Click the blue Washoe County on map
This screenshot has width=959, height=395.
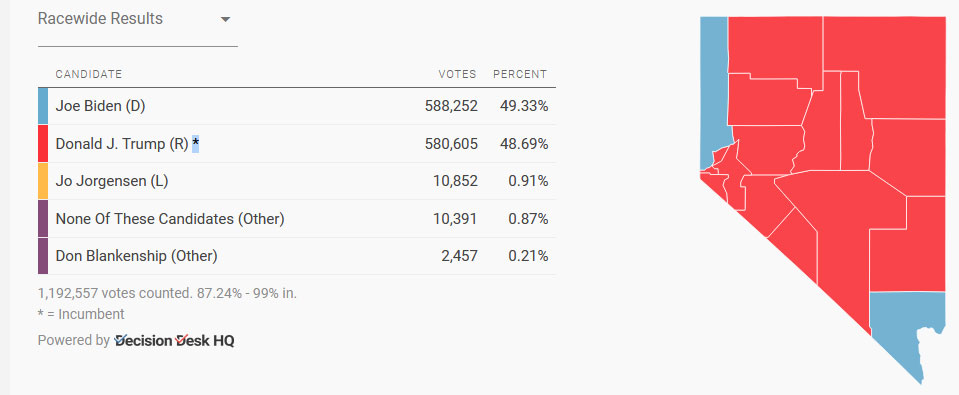(x=714, y=92)
